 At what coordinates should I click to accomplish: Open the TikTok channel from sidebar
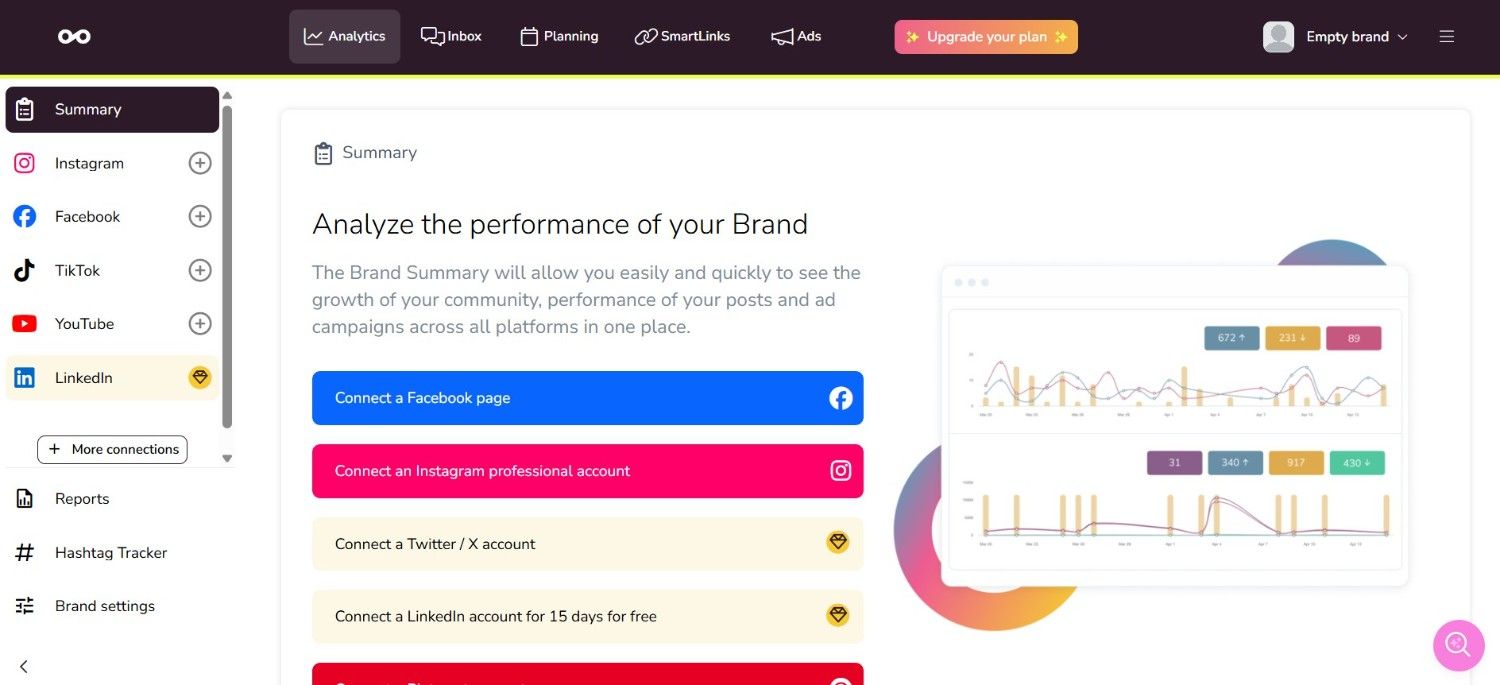[x=24, y=270]
